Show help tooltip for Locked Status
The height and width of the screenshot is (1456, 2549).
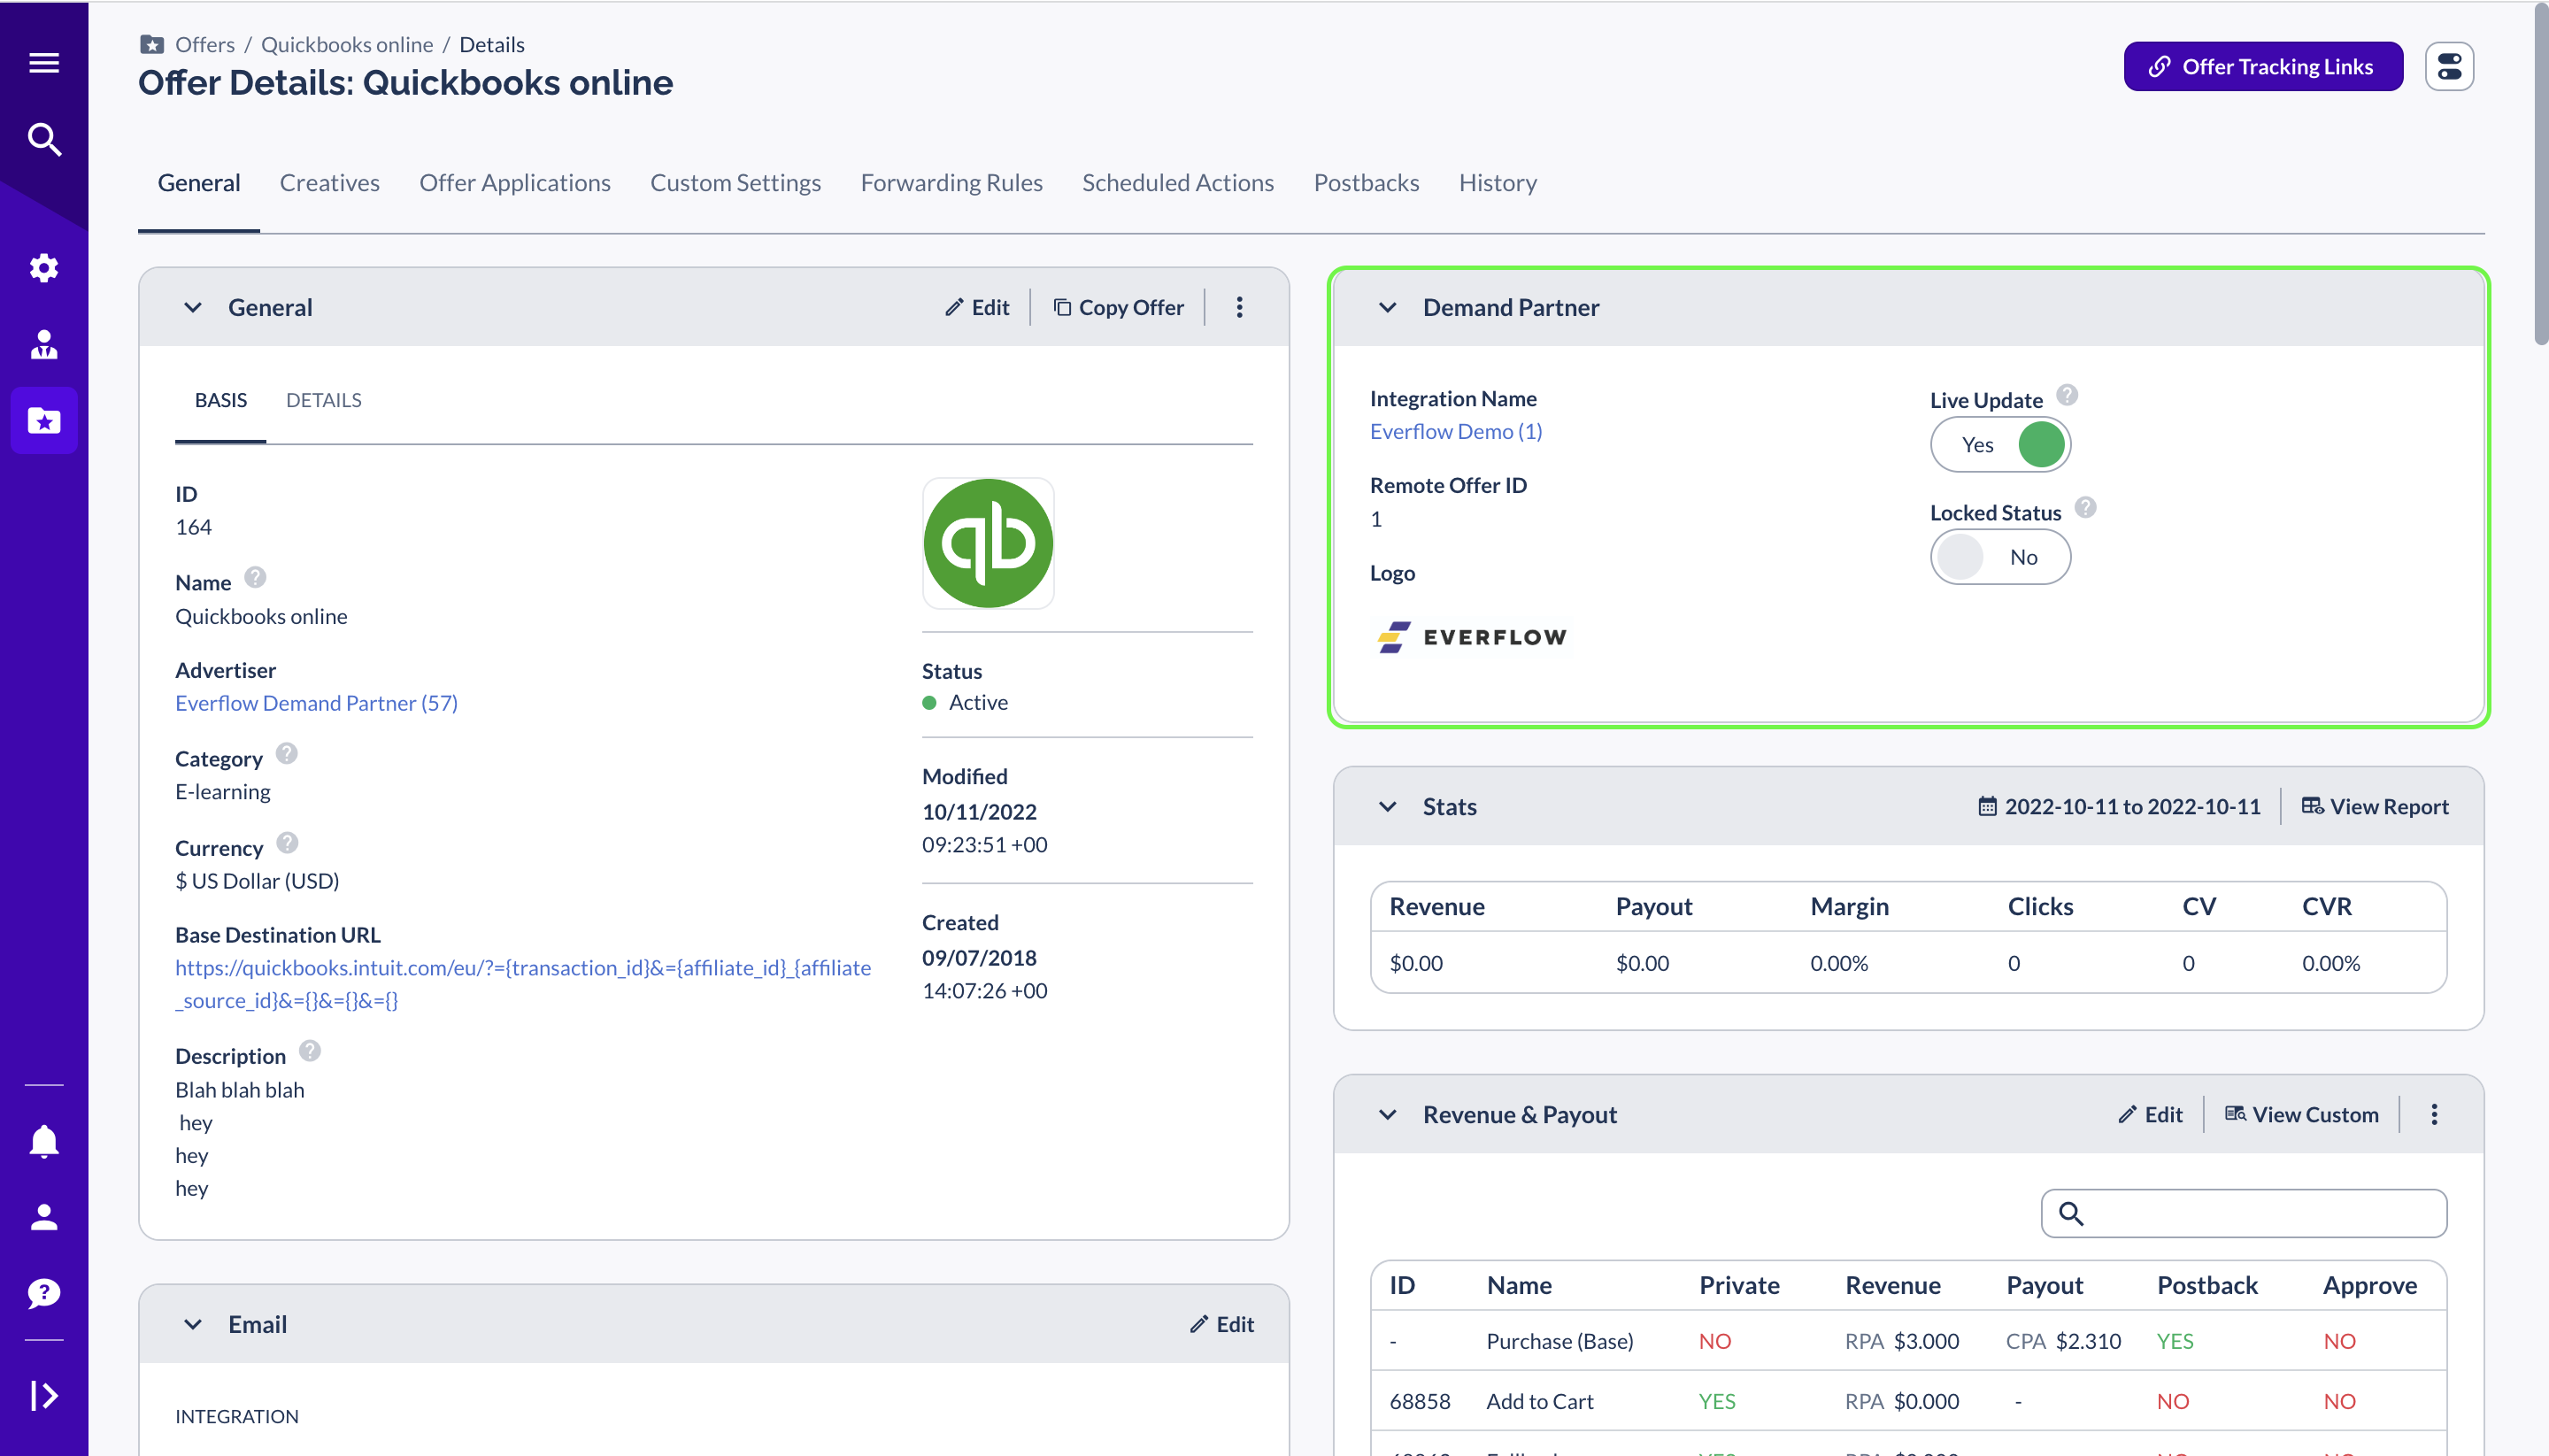(2085, 508)
